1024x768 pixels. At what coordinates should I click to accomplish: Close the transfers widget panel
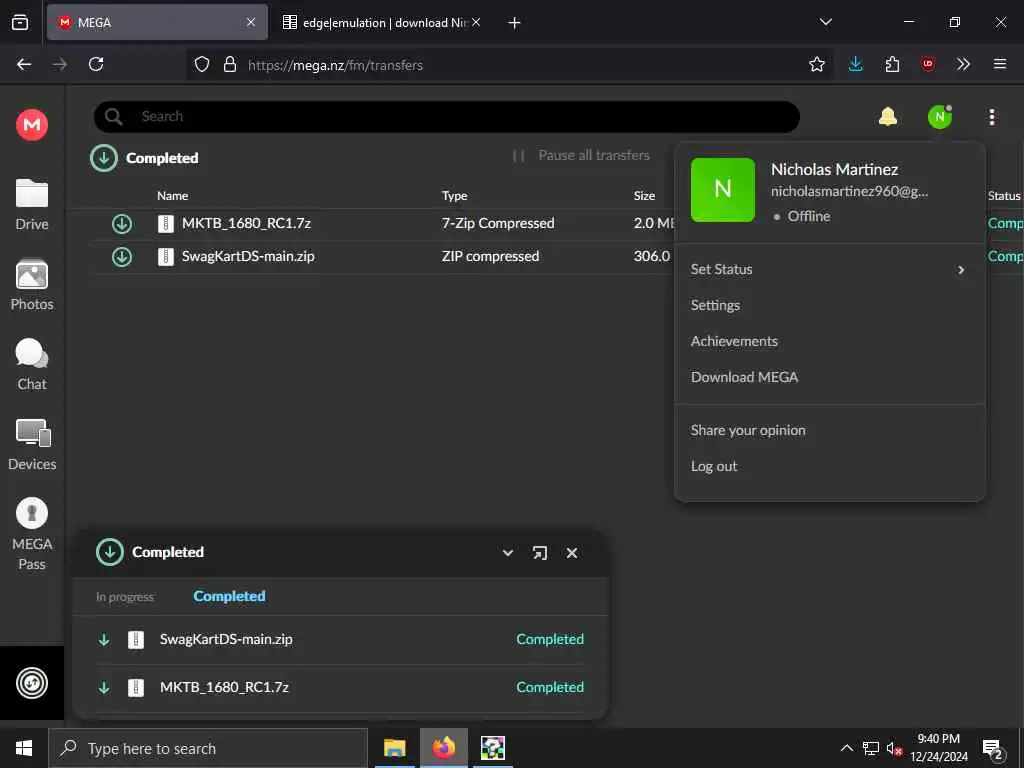(571, 553)
